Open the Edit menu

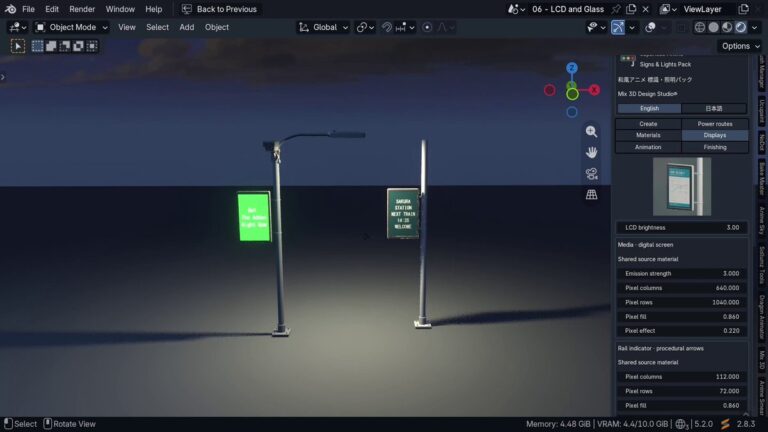[52, 9]
